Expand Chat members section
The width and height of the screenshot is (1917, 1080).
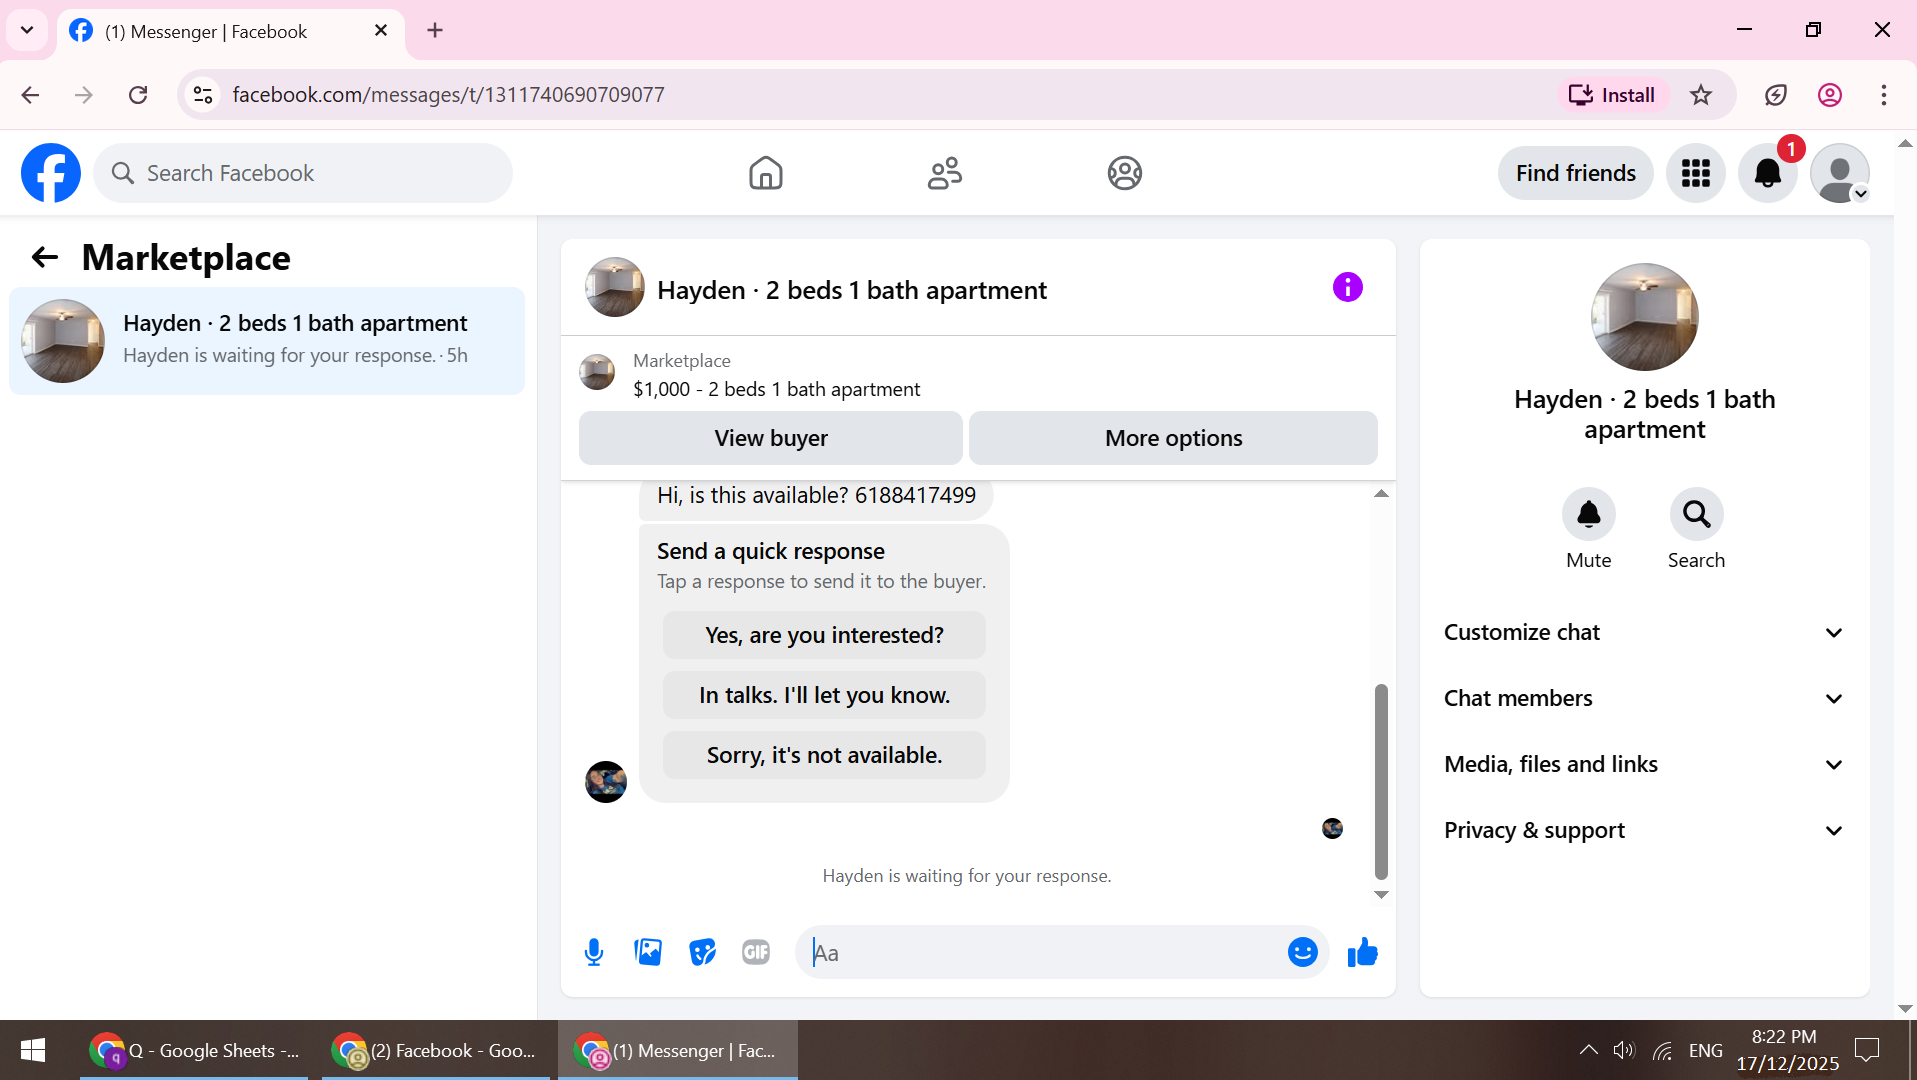point(1645,698)
